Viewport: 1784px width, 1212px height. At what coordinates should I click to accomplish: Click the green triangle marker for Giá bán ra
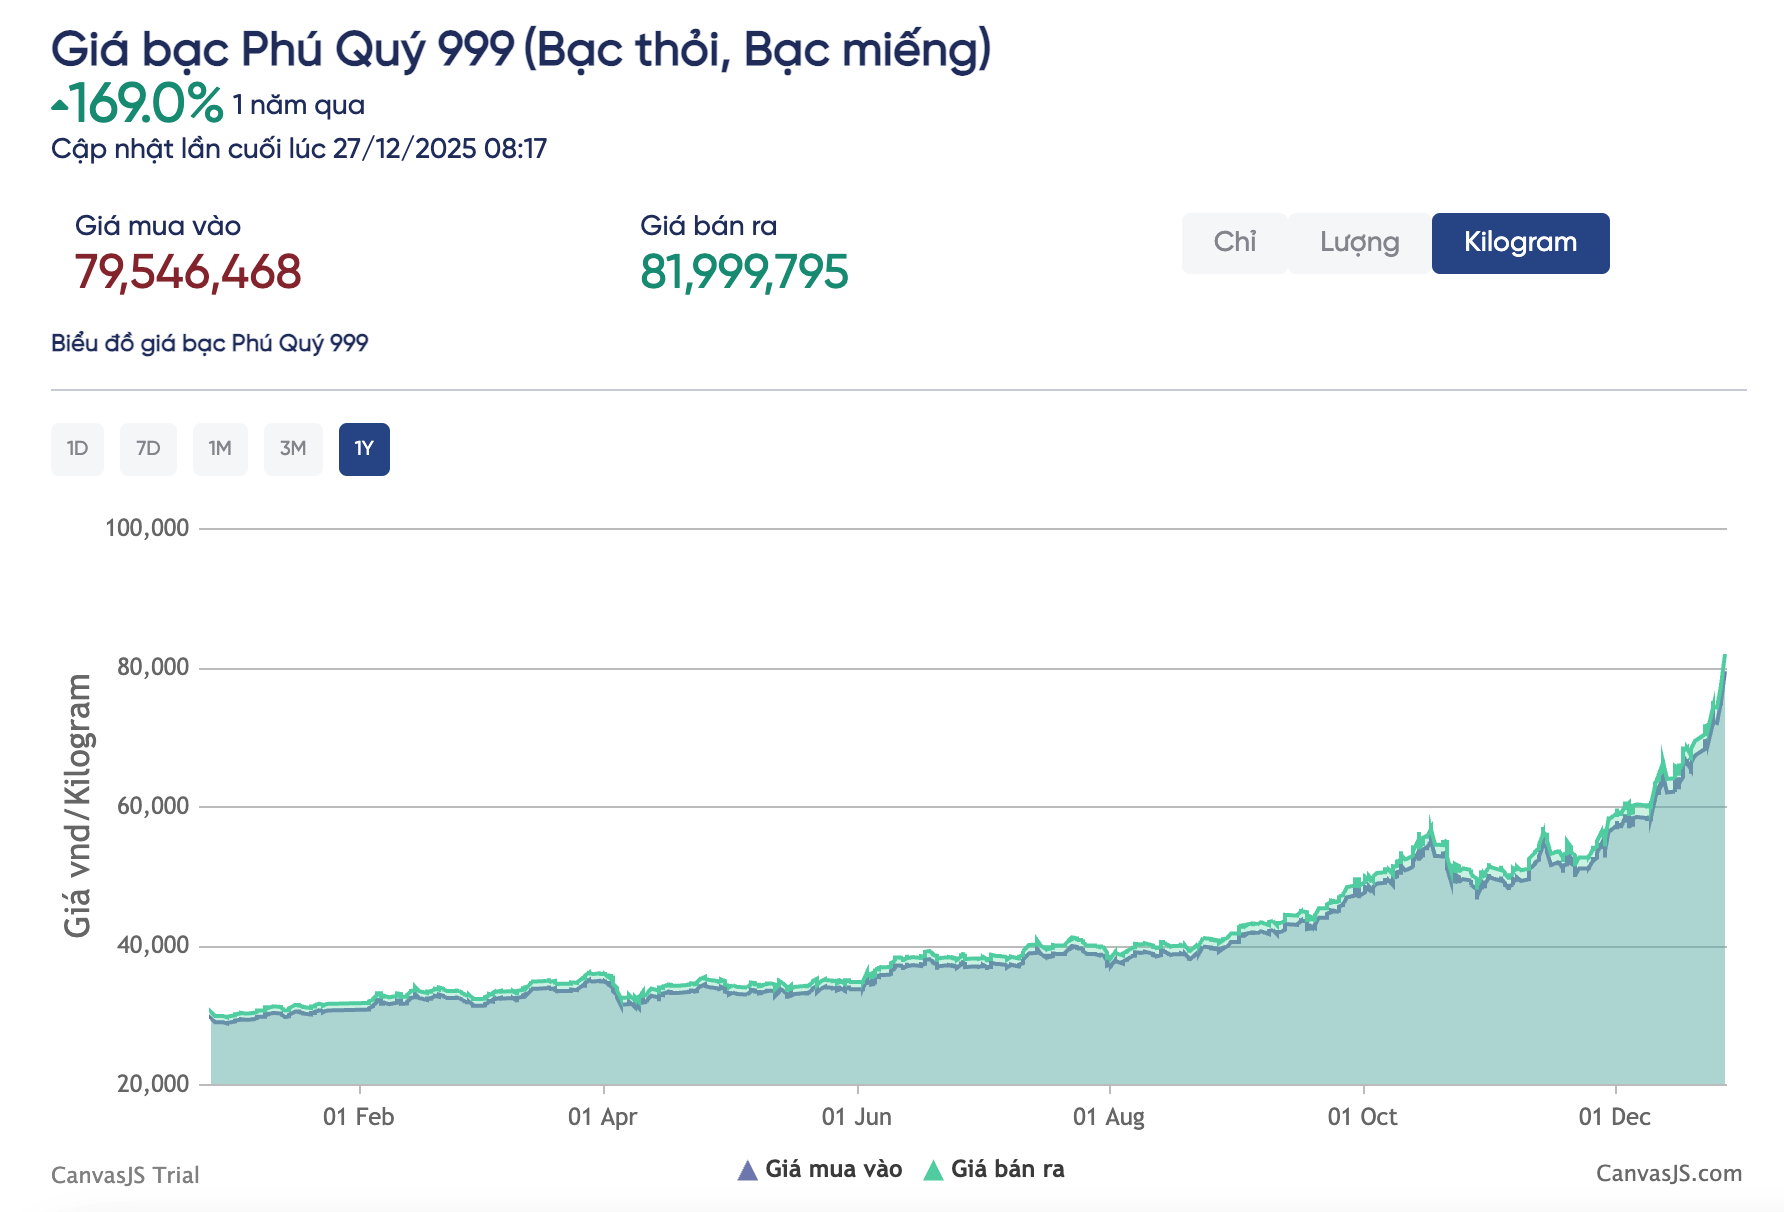point(932,1168)
